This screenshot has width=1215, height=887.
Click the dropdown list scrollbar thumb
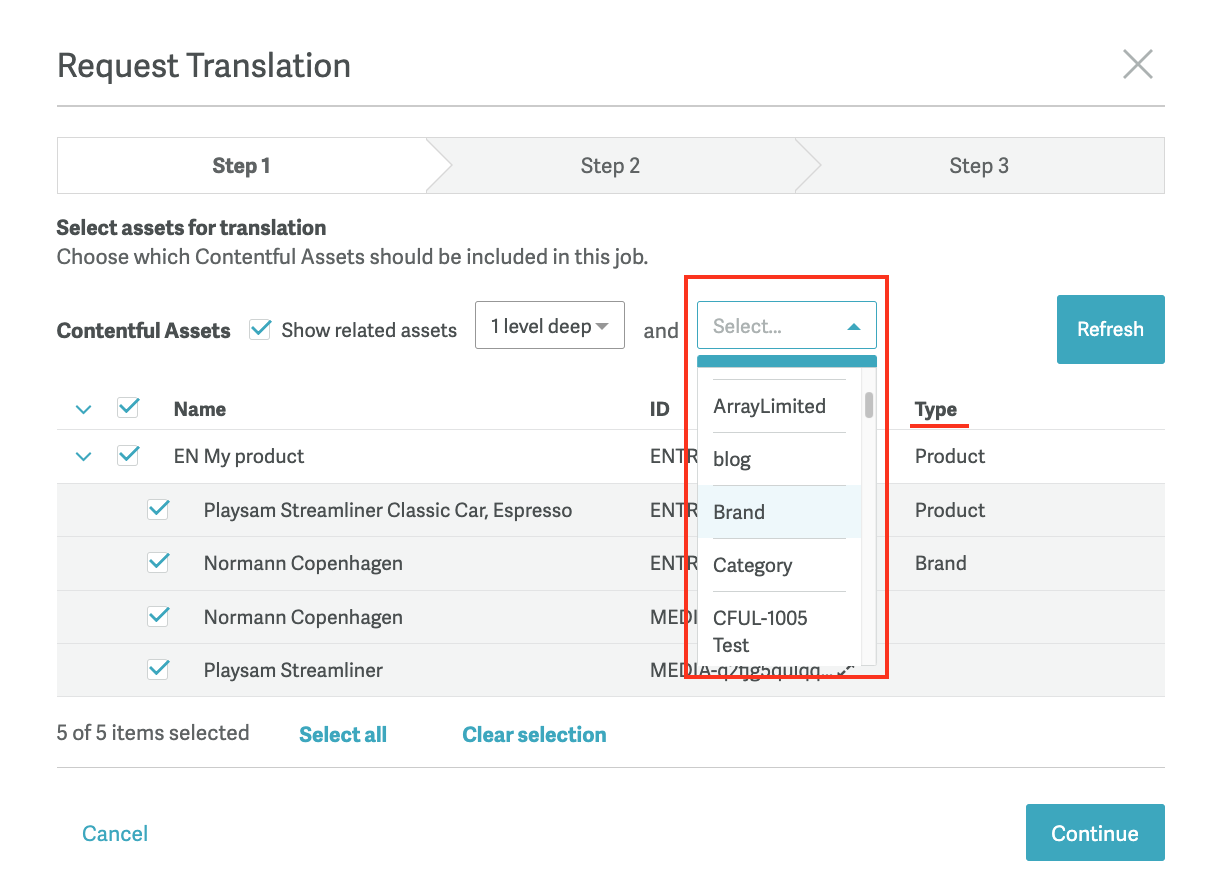point(869,404)
